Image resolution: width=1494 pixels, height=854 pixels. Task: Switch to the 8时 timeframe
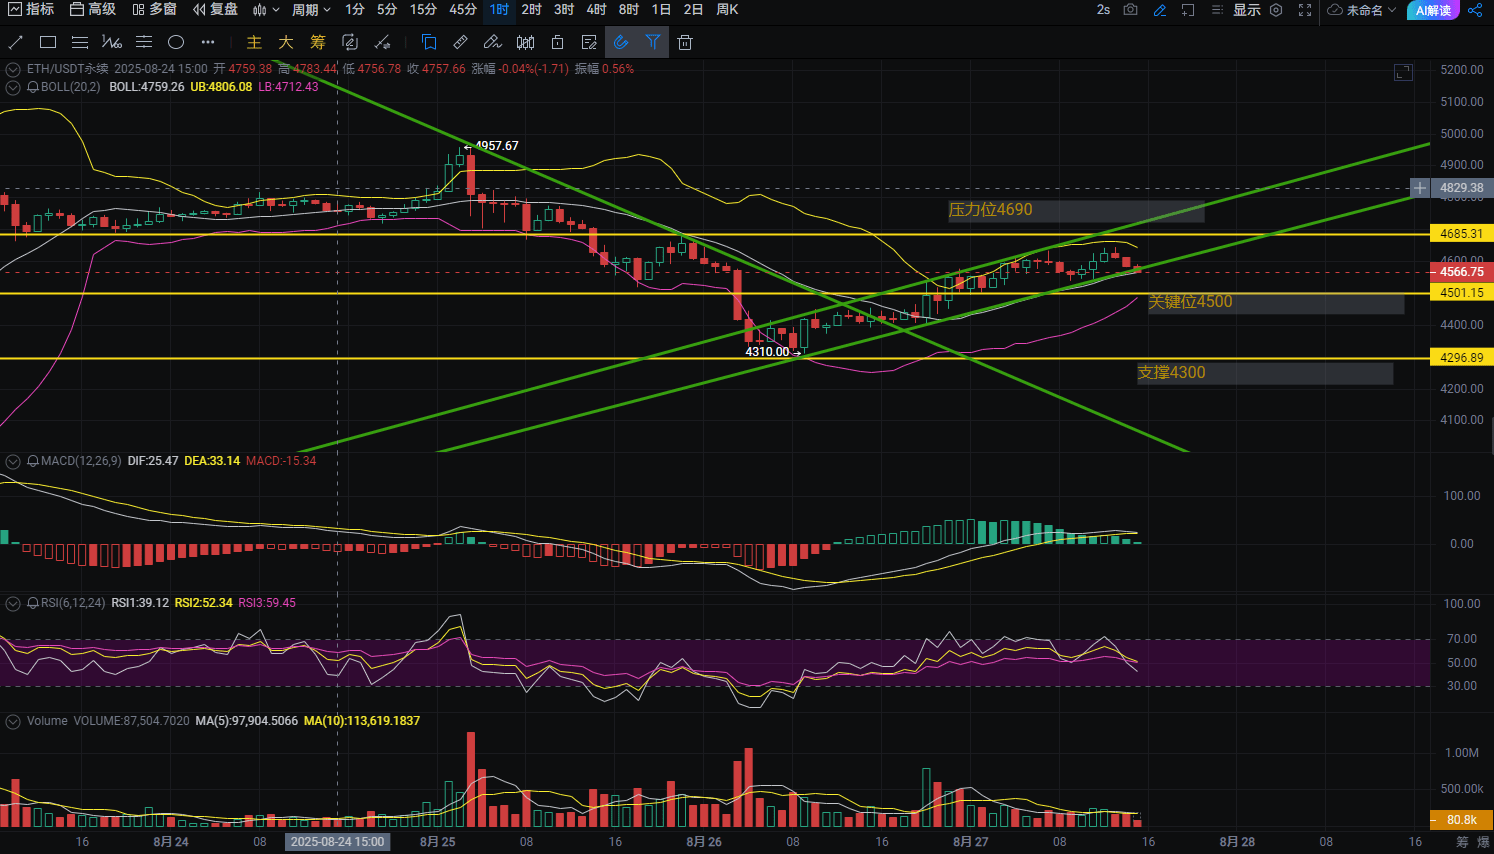coord(628,9)
